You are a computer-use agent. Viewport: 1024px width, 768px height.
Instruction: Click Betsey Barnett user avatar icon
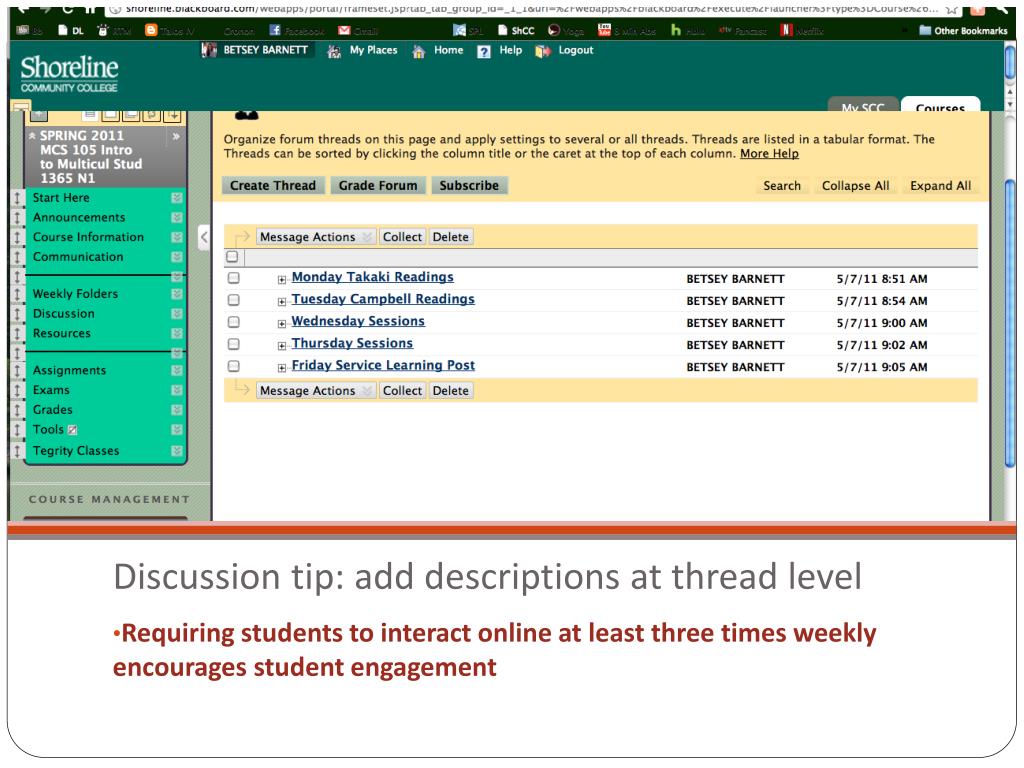coord(209,50)
